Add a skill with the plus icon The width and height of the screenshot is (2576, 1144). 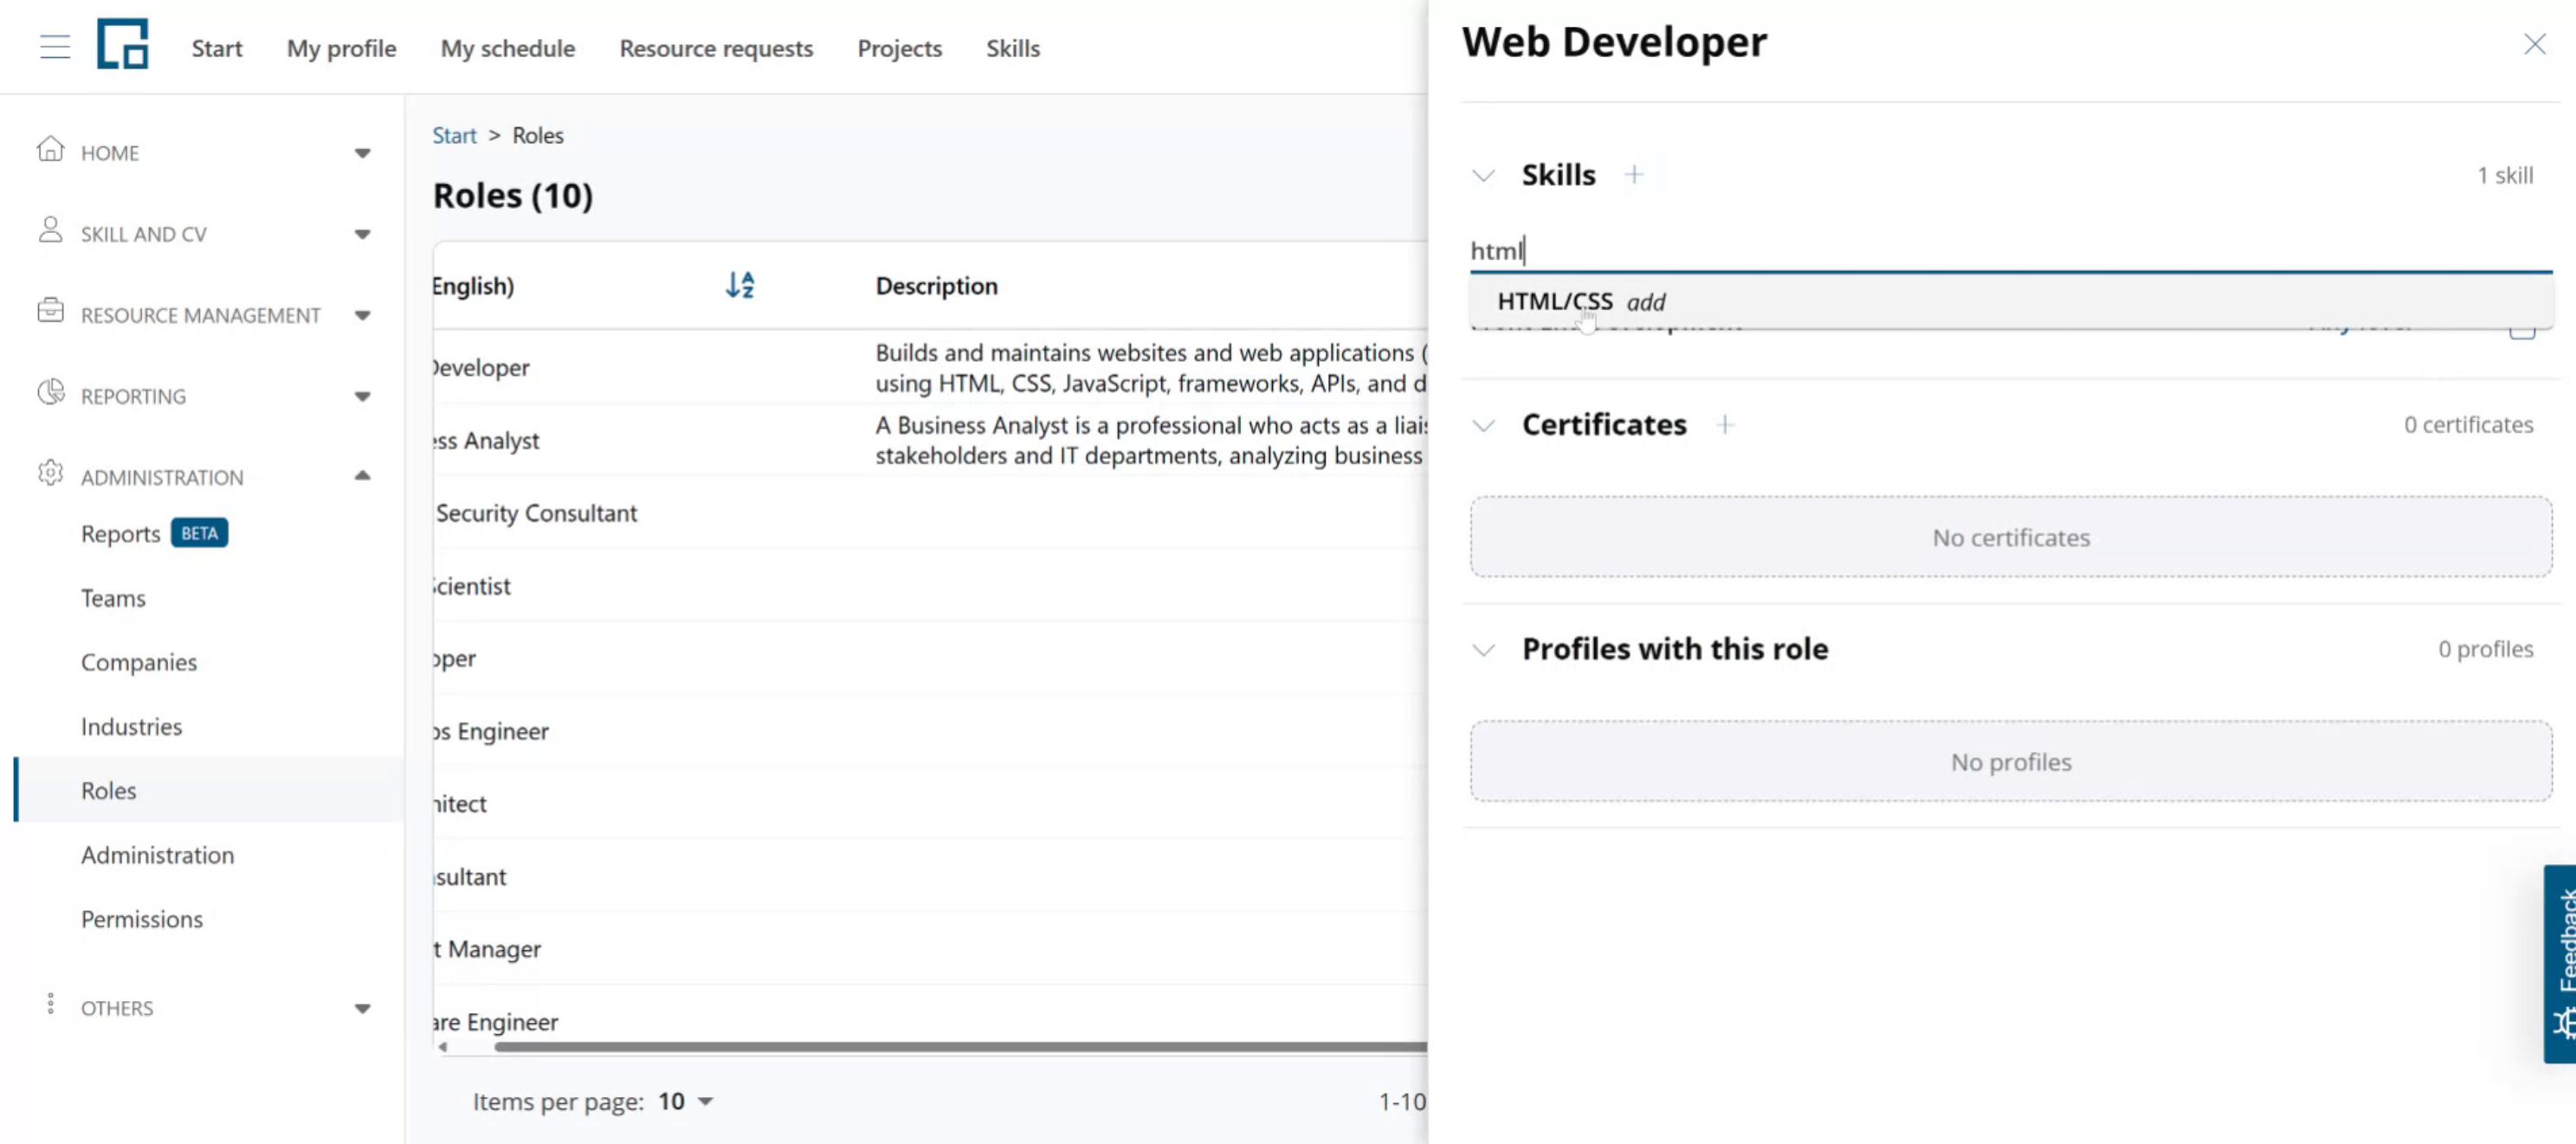coord(1634,175)
